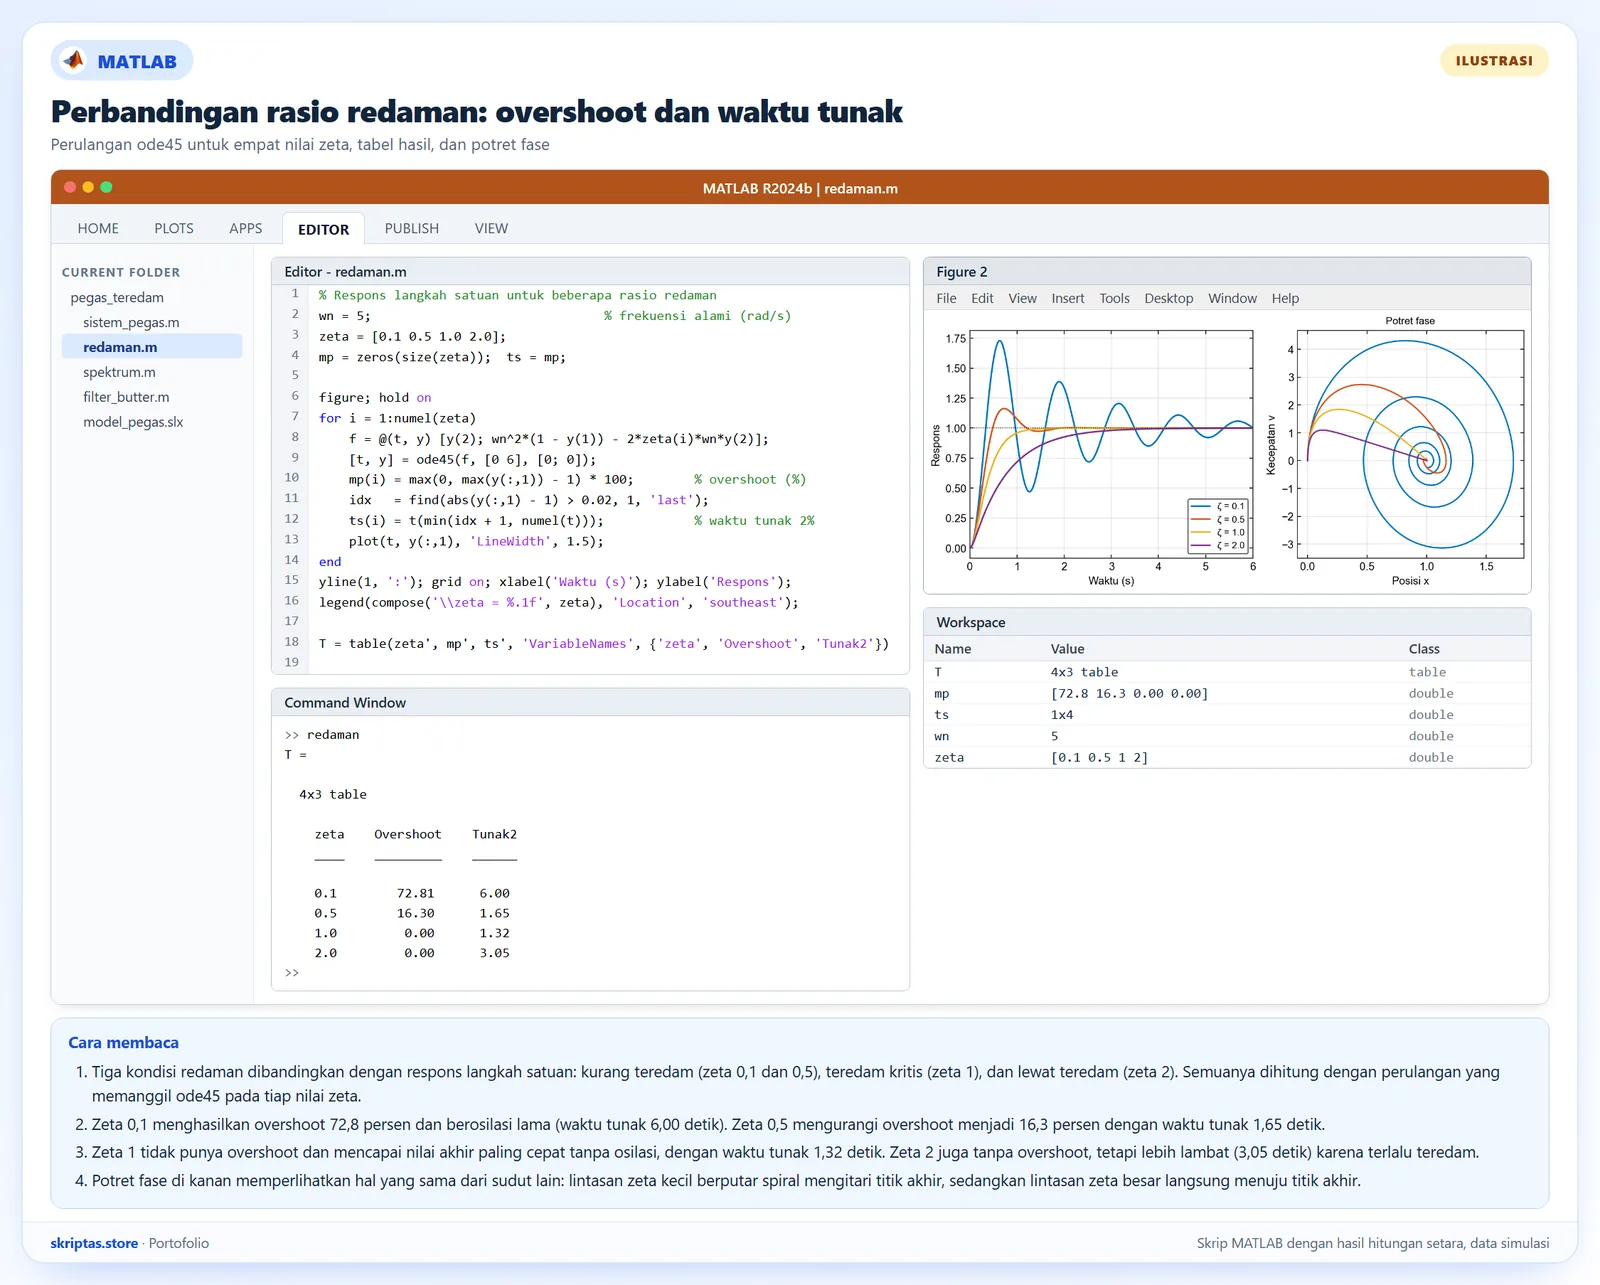Image resolution: width=1600 pixels, height=1285 pixels.
Task: Switch to the VIEW tab
Action: coord(491,228)
